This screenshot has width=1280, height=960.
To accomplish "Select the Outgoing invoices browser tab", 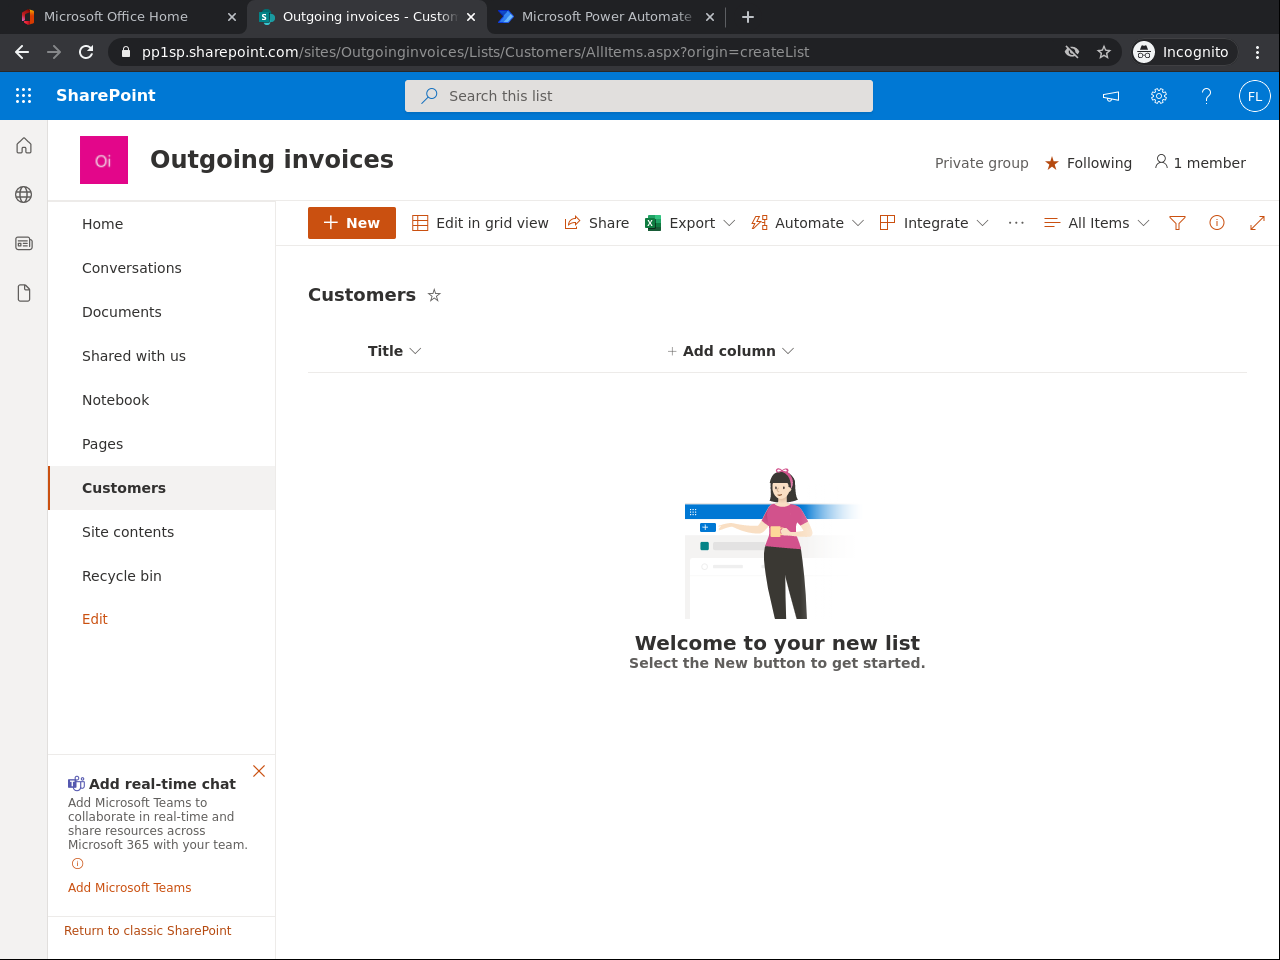I will 368,17.
